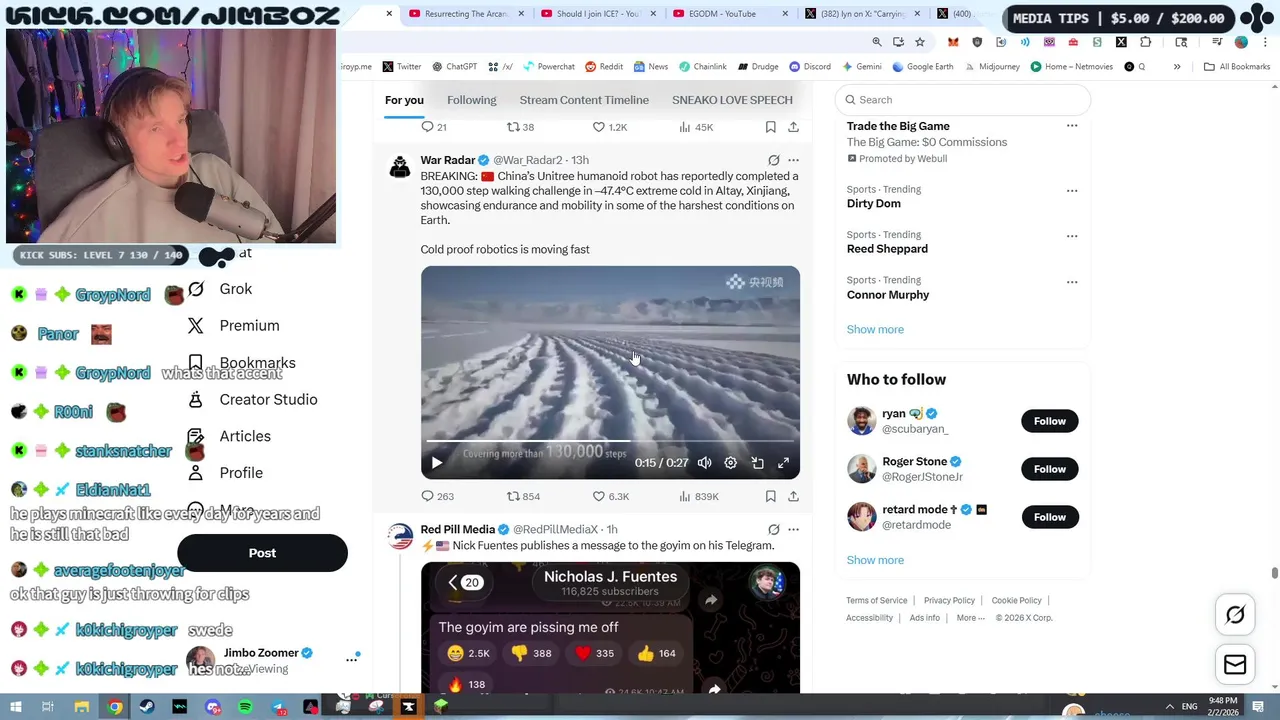Reply to War Radar post (263)
The width and height of the screenshot is (1280, 720).
437,496
